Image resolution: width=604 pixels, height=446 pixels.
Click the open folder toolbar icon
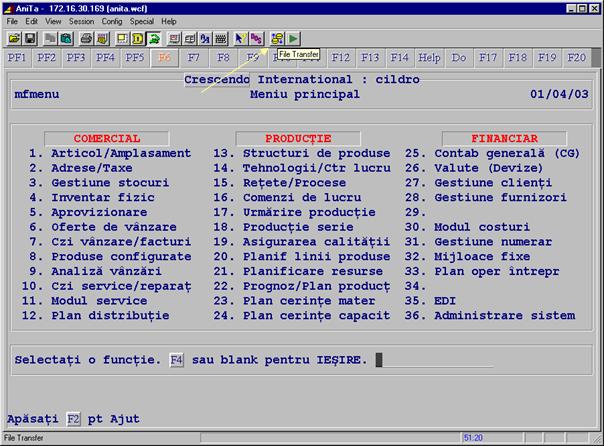point(14,38)
